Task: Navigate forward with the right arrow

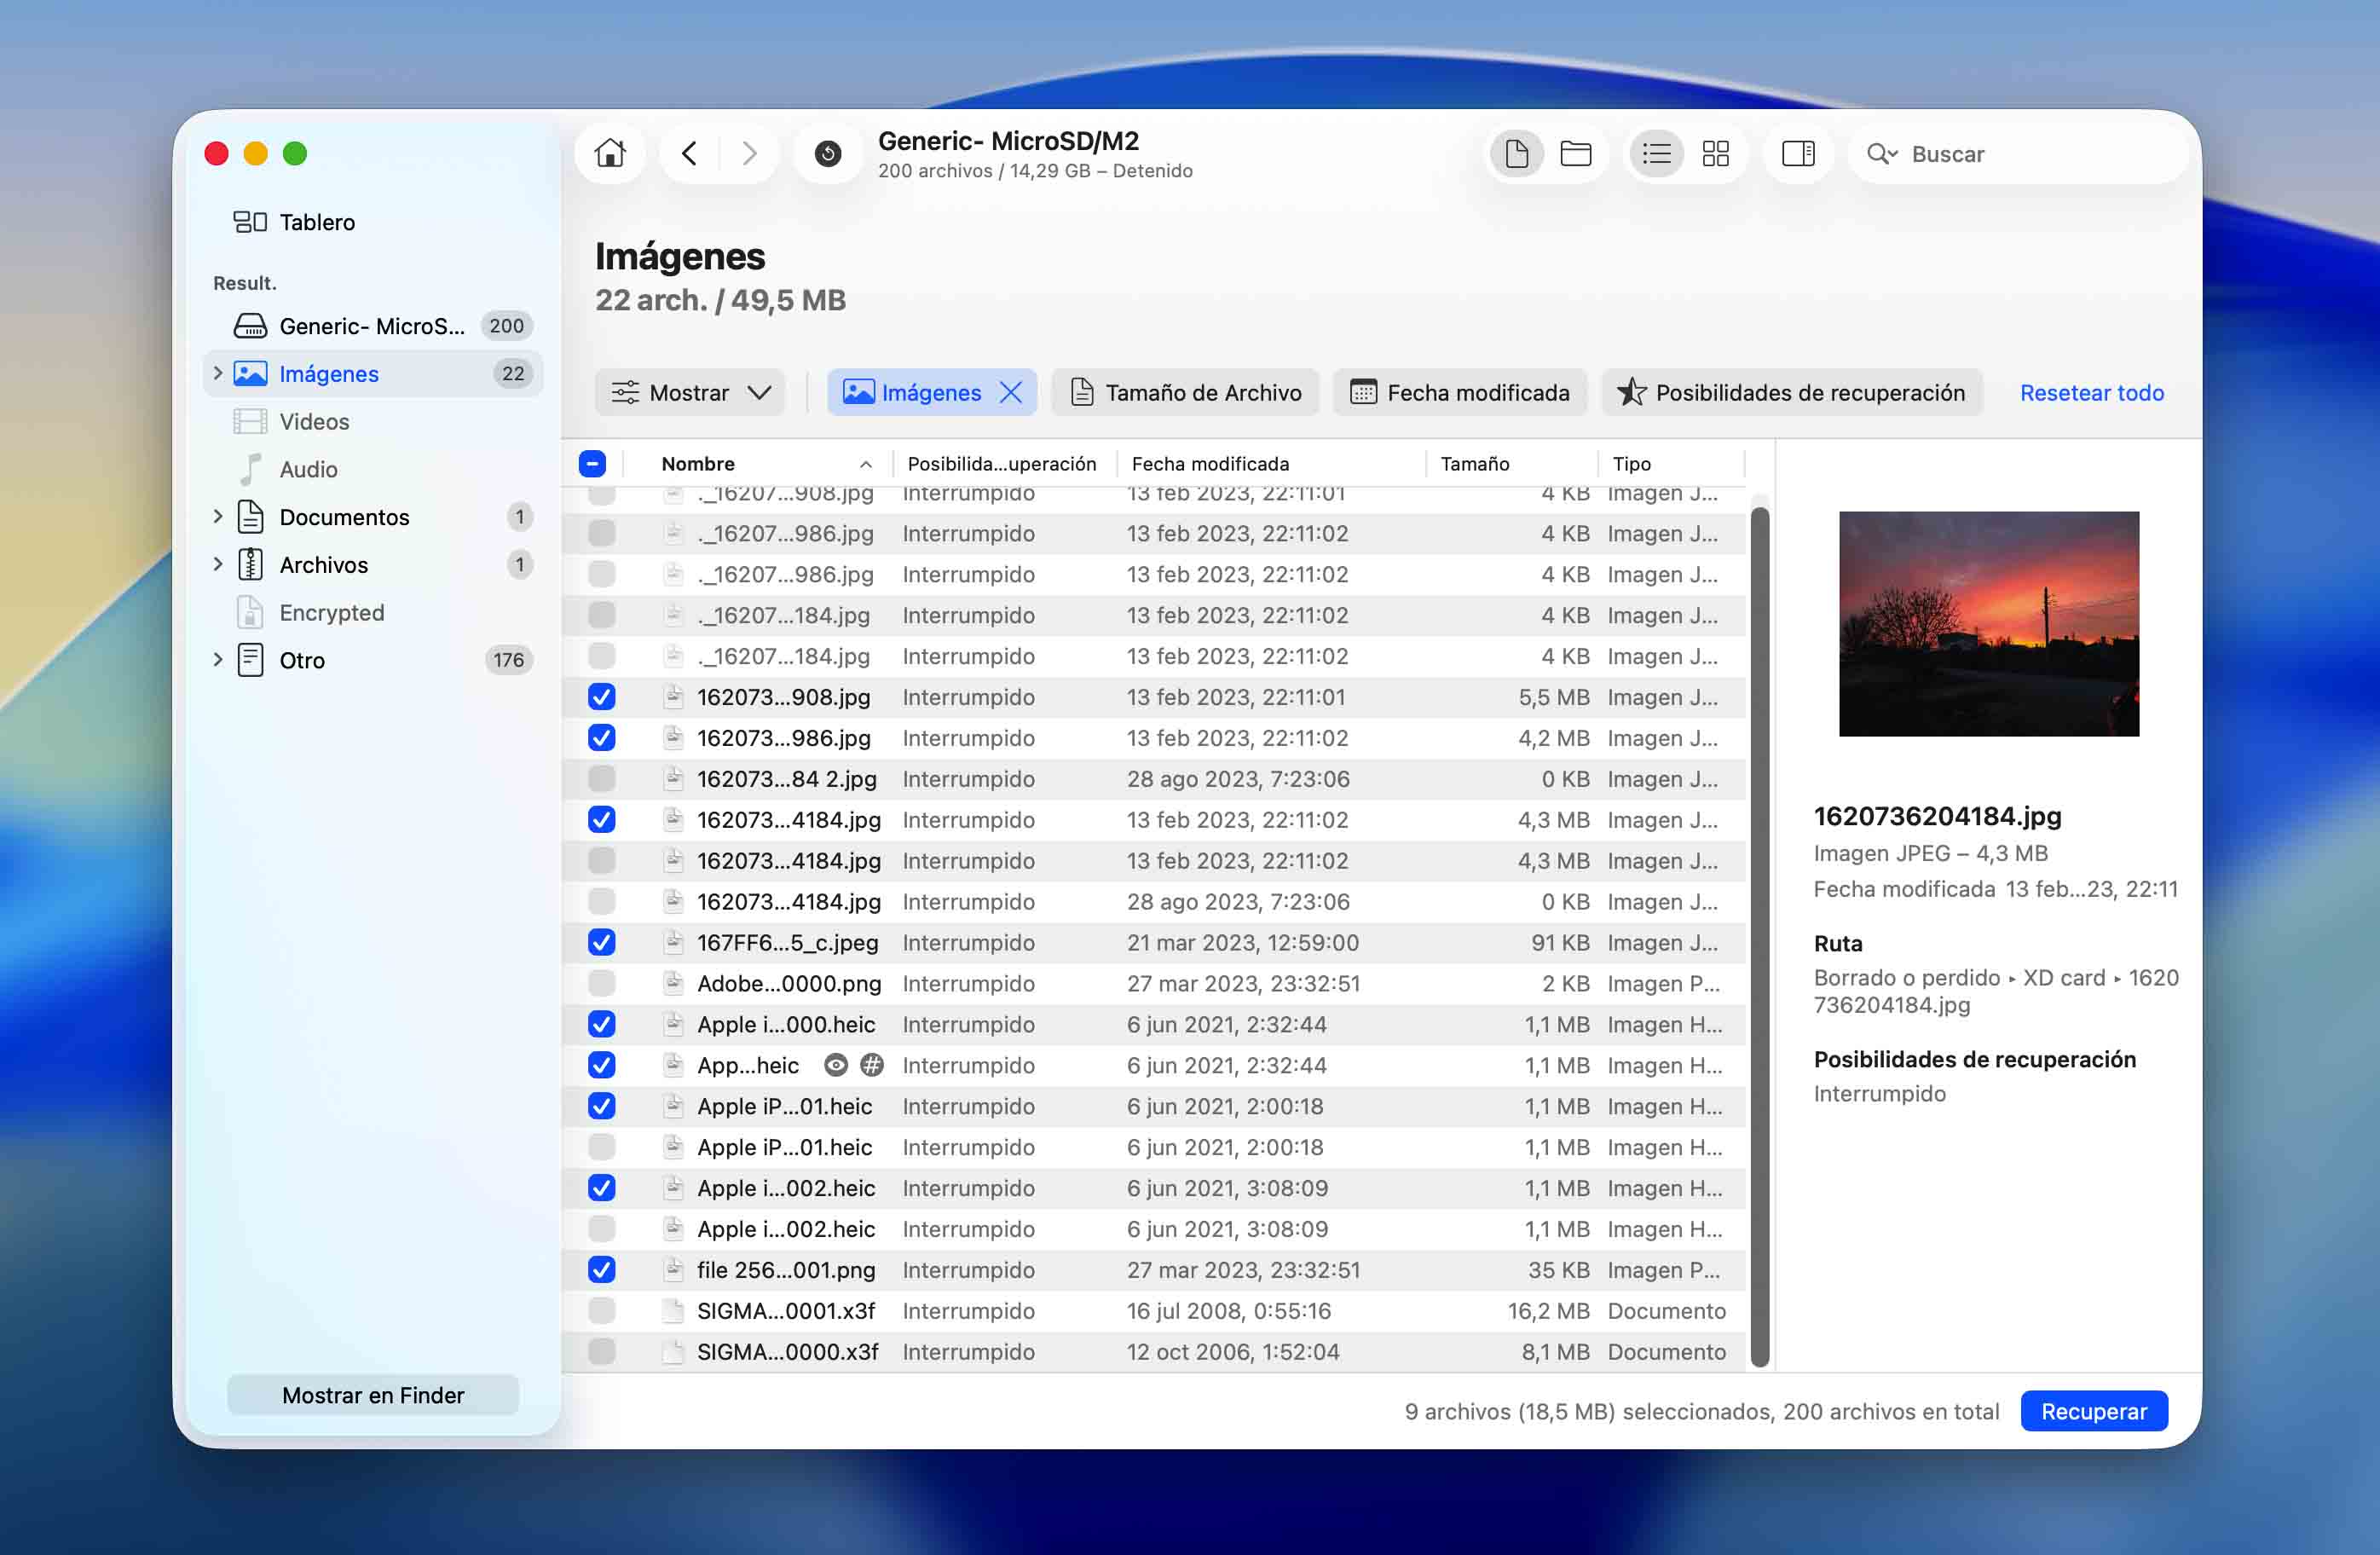Action: tap(749, 153)
